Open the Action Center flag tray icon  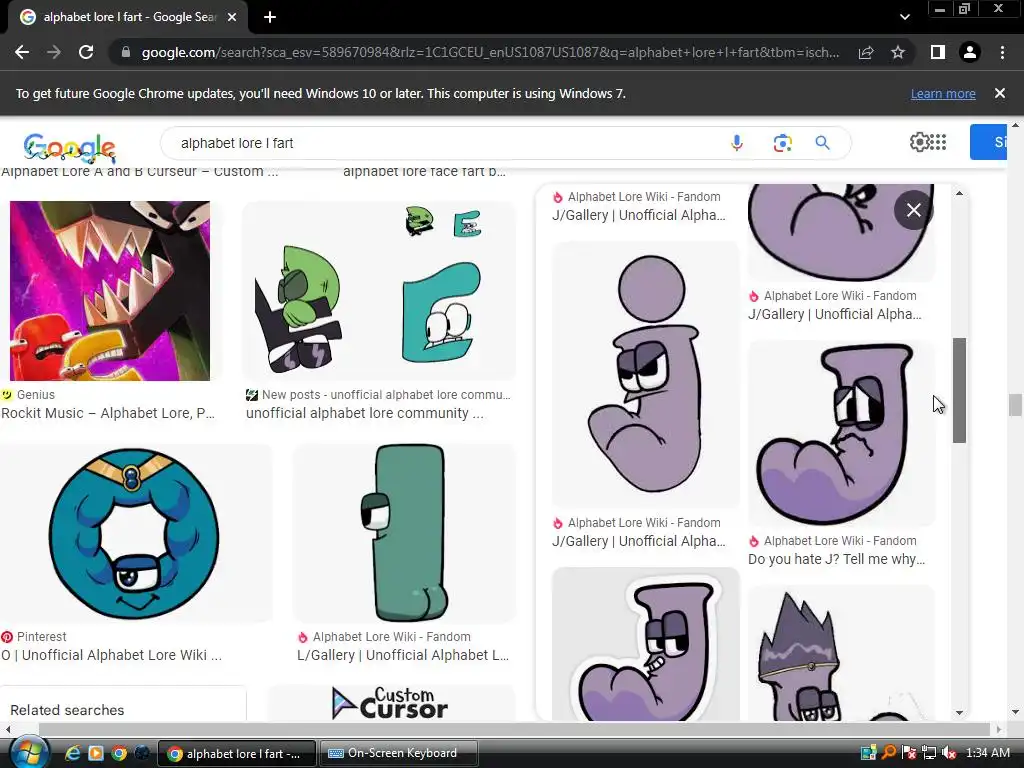click(x=908, y=753)
